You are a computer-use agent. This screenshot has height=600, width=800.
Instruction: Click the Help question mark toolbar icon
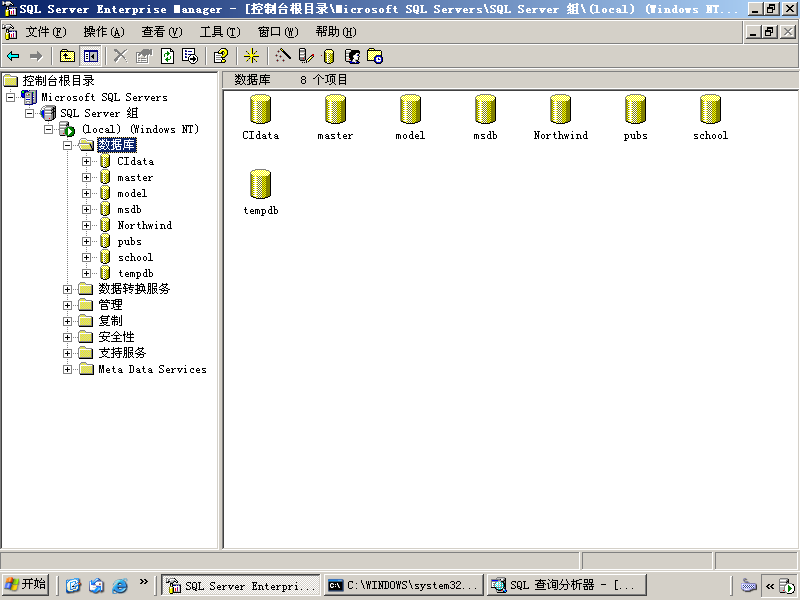[221, 56]
